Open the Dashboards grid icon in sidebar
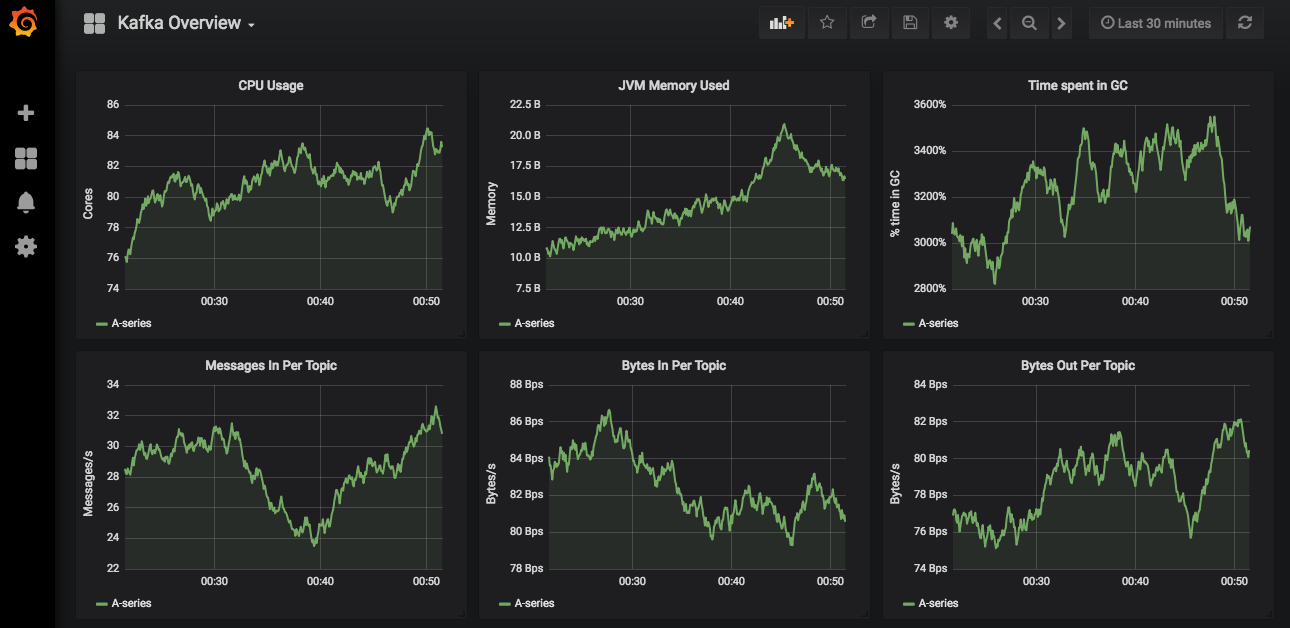This screenshot has width=1290, height=628. [27, 158]
